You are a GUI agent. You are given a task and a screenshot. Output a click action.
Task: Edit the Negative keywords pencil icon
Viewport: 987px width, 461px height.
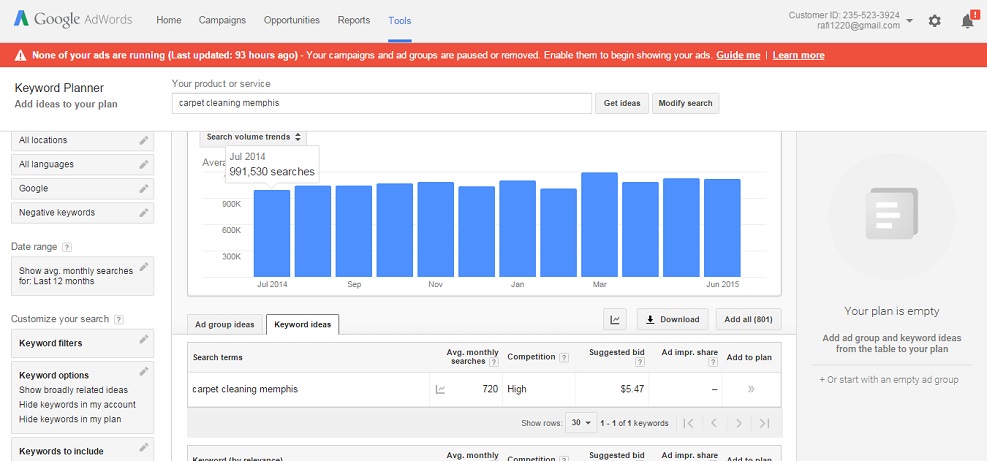[x=144, y=212]
